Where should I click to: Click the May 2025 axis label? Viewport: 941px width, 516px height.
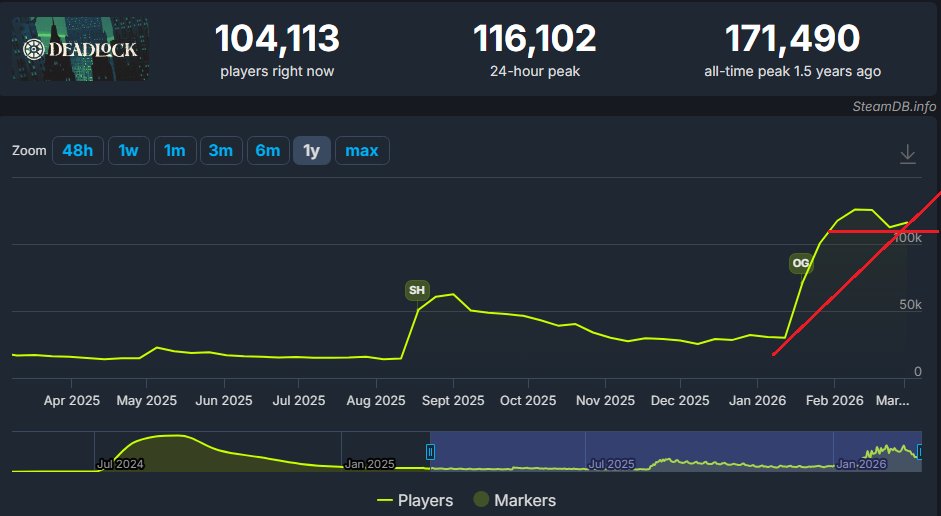click(146, 400)
